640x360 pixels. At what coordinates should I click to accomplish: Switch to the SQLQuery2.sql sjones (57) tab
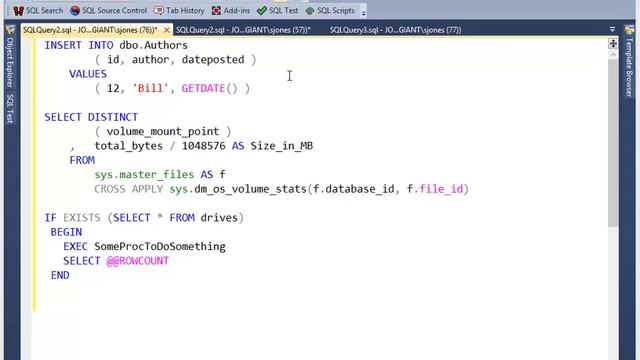(x=243, y=30)
